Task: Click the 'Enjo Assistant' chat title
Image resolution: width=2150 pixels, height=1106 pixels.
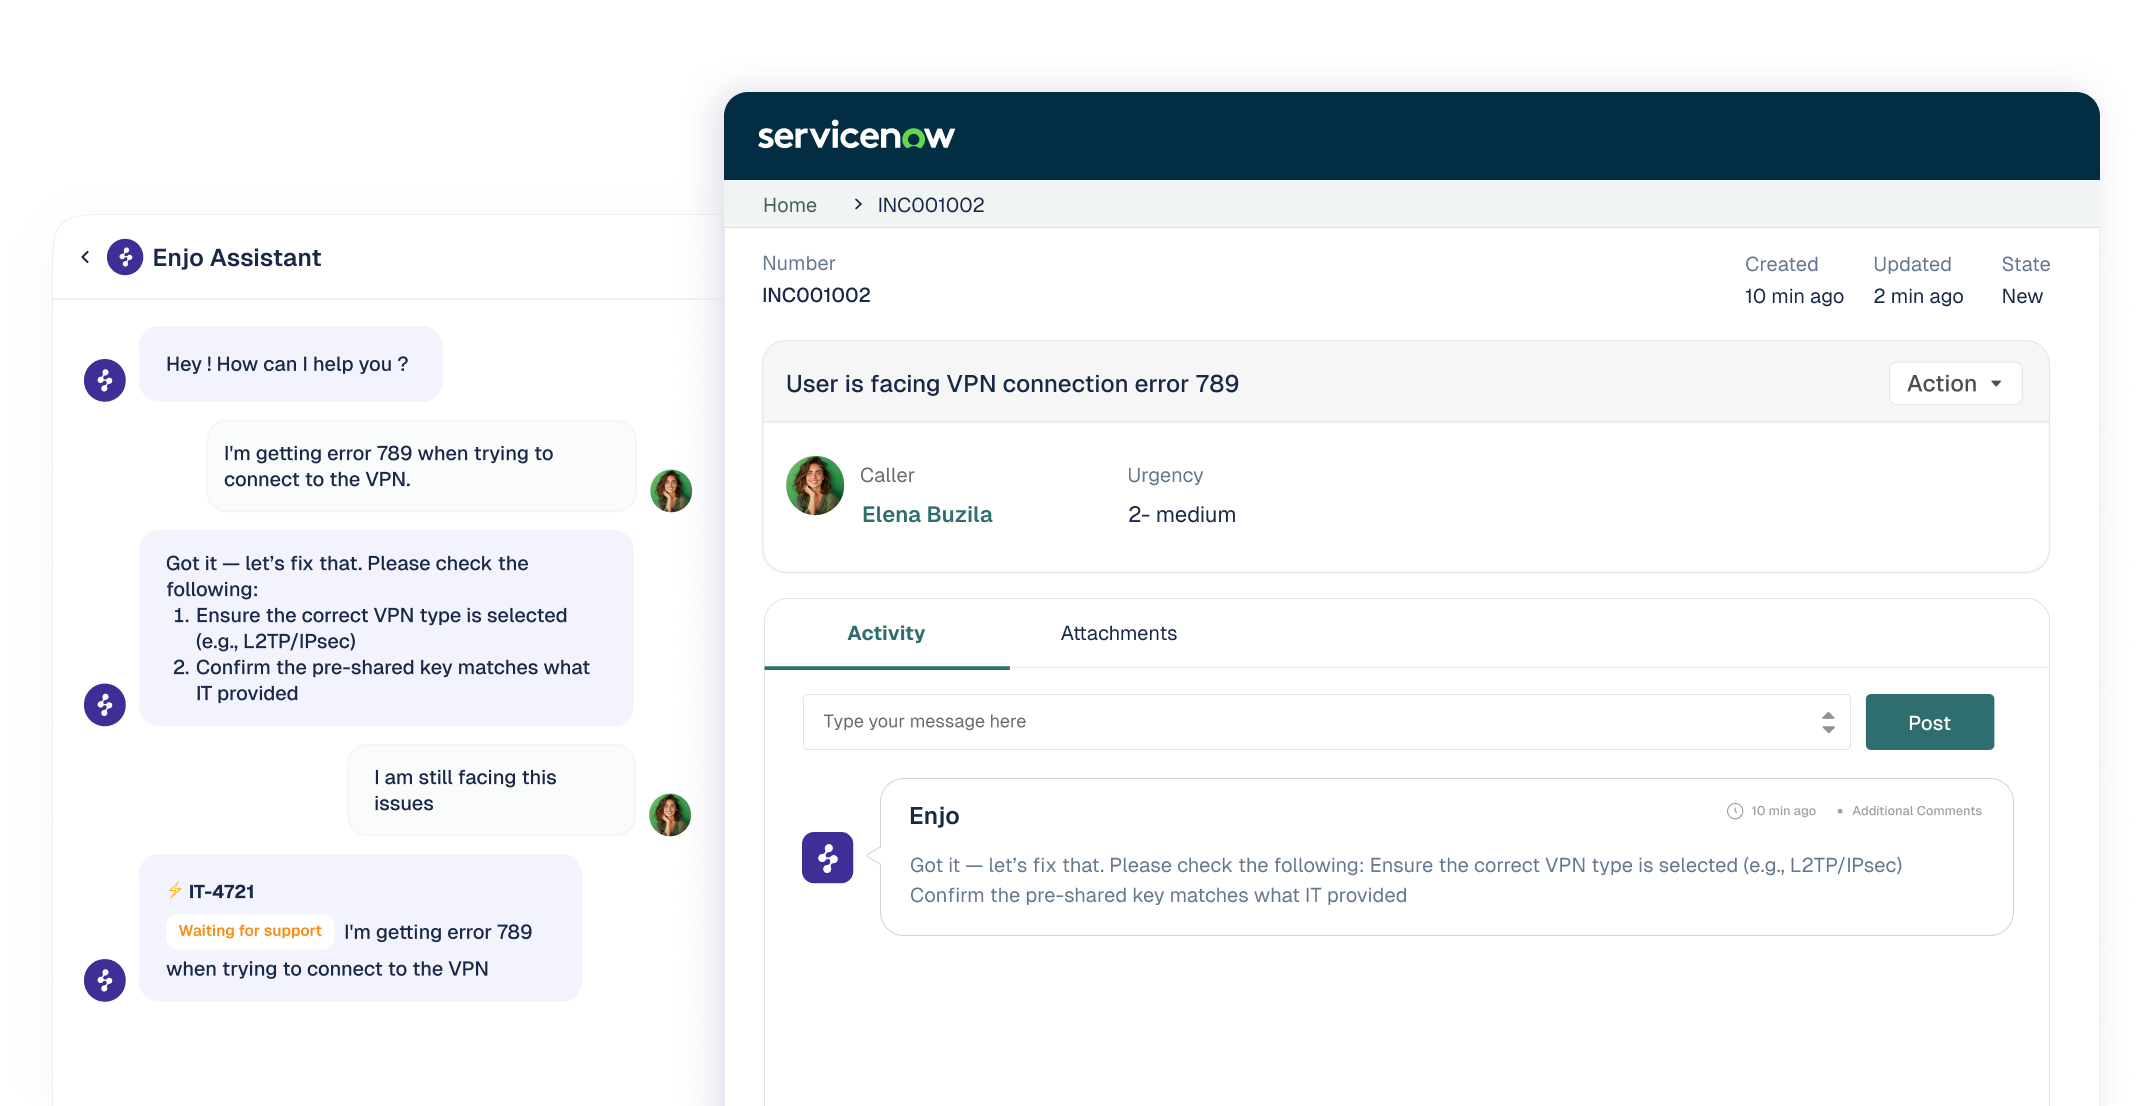Action: click(x=237, y=258)
